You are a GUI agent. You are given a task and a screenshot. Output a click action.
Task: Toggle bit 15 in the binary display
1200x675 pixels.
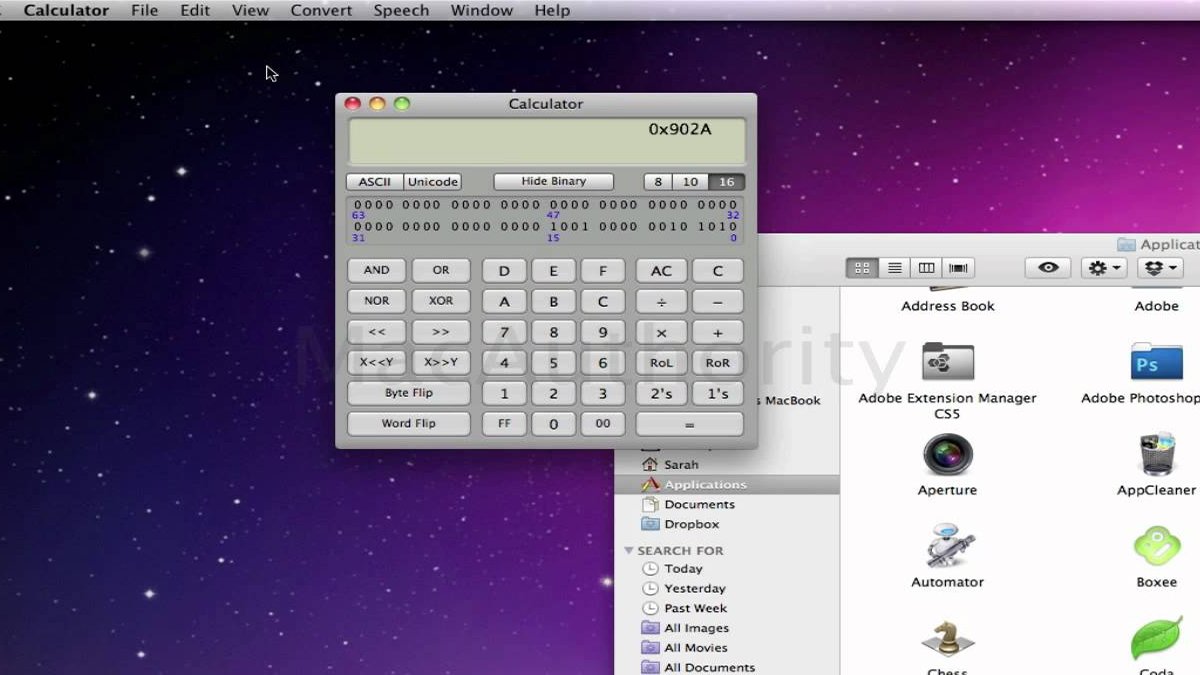point(555,227)
